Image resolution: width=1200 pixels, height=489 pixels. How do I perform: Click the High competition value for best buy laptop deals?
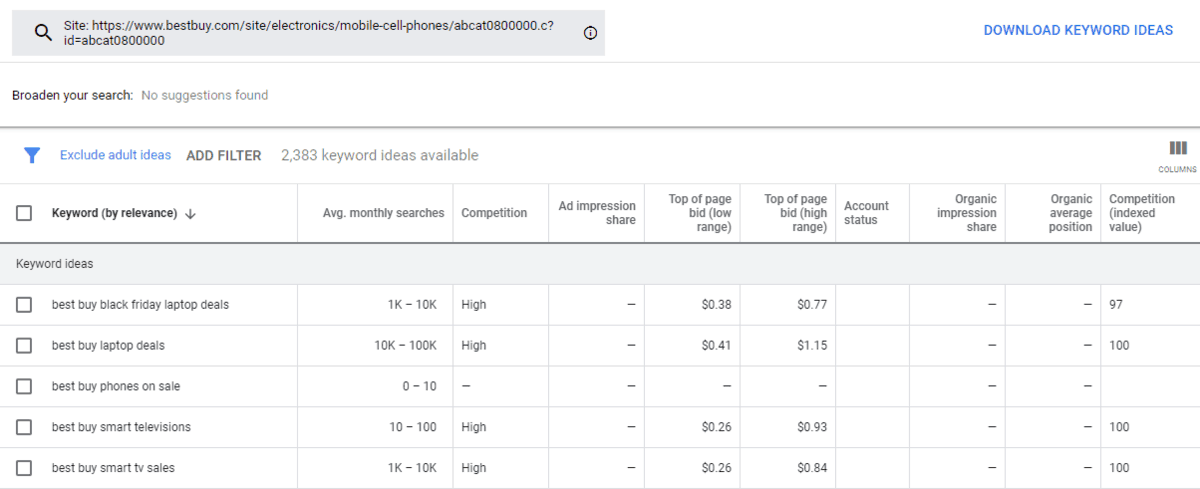pos(474,345)
